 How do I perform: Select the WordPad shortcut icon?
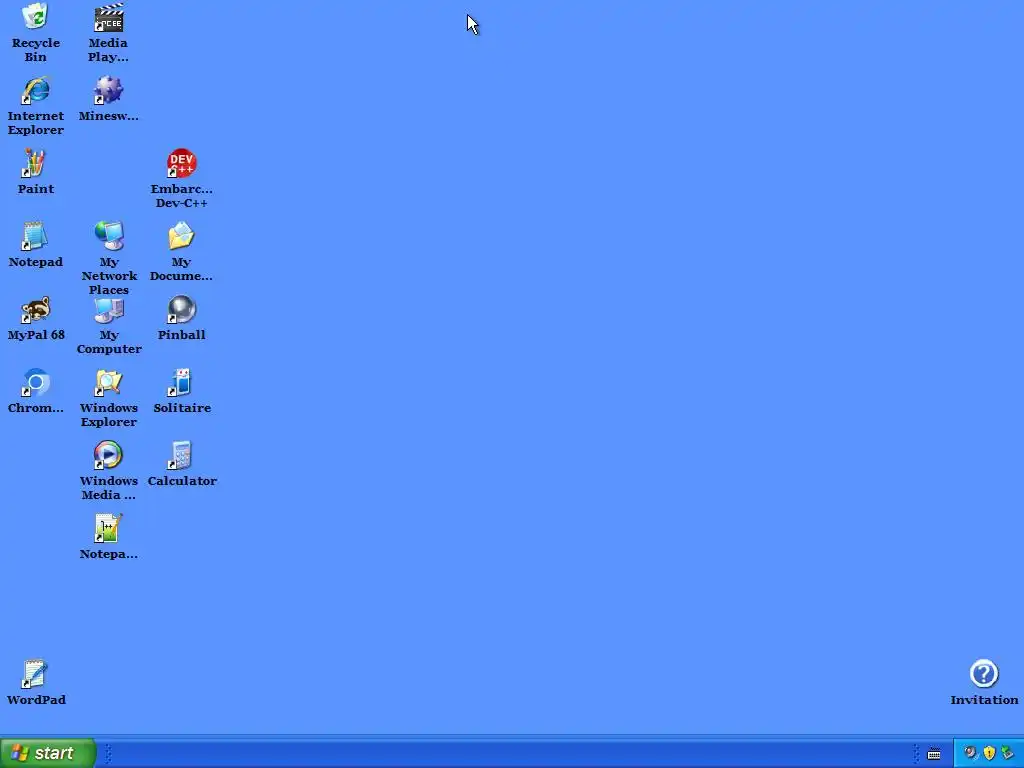pyautogui.click(x=35, y=675)
